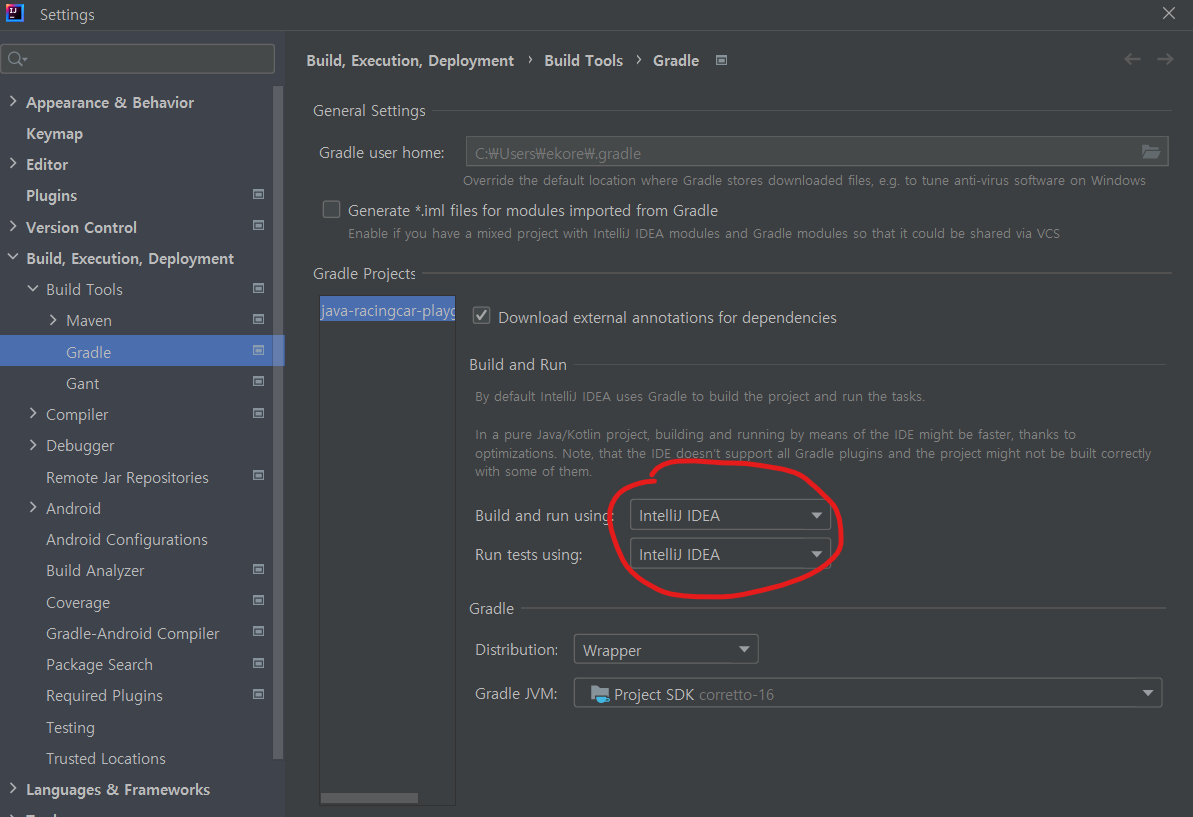This screenshot has width=1193, height=817.
Task: Navigate back with left arrow
Action: click(1132, 59)
